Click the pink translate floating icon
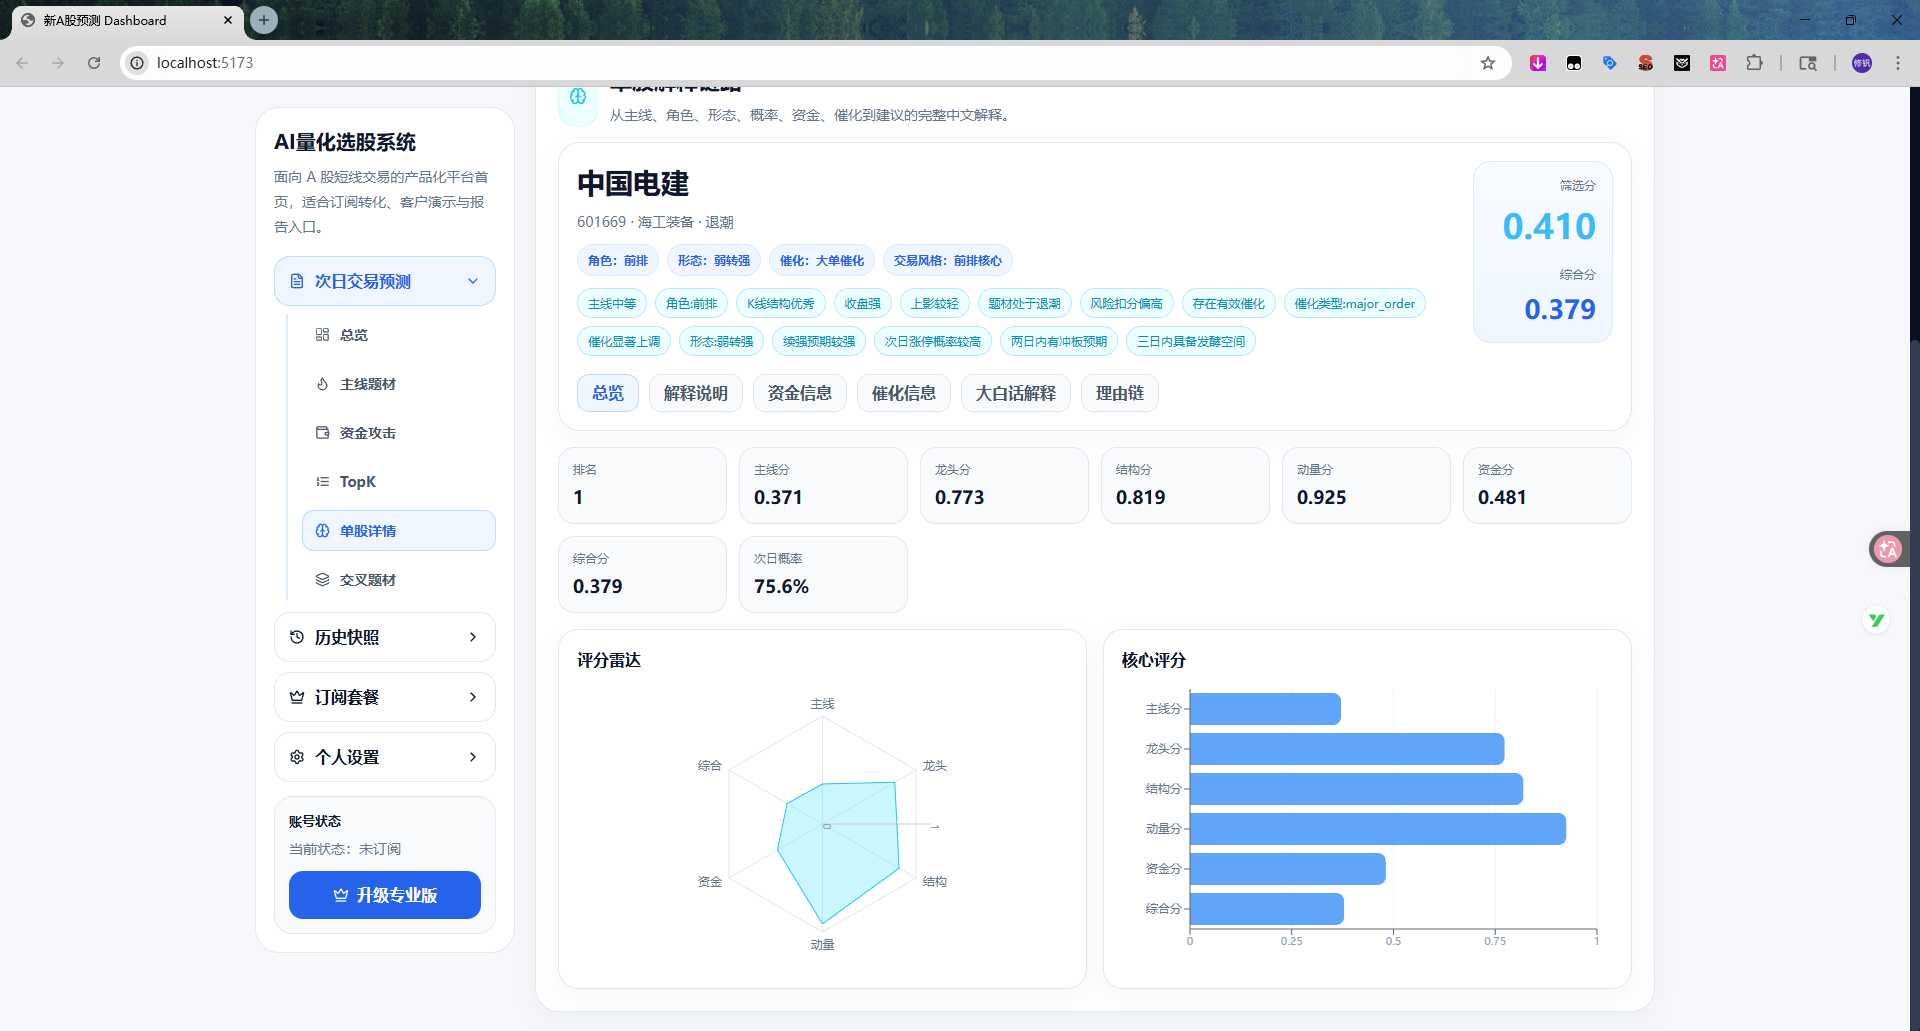Screen dimensions: 1920x1031 [x=1888, y=549]
